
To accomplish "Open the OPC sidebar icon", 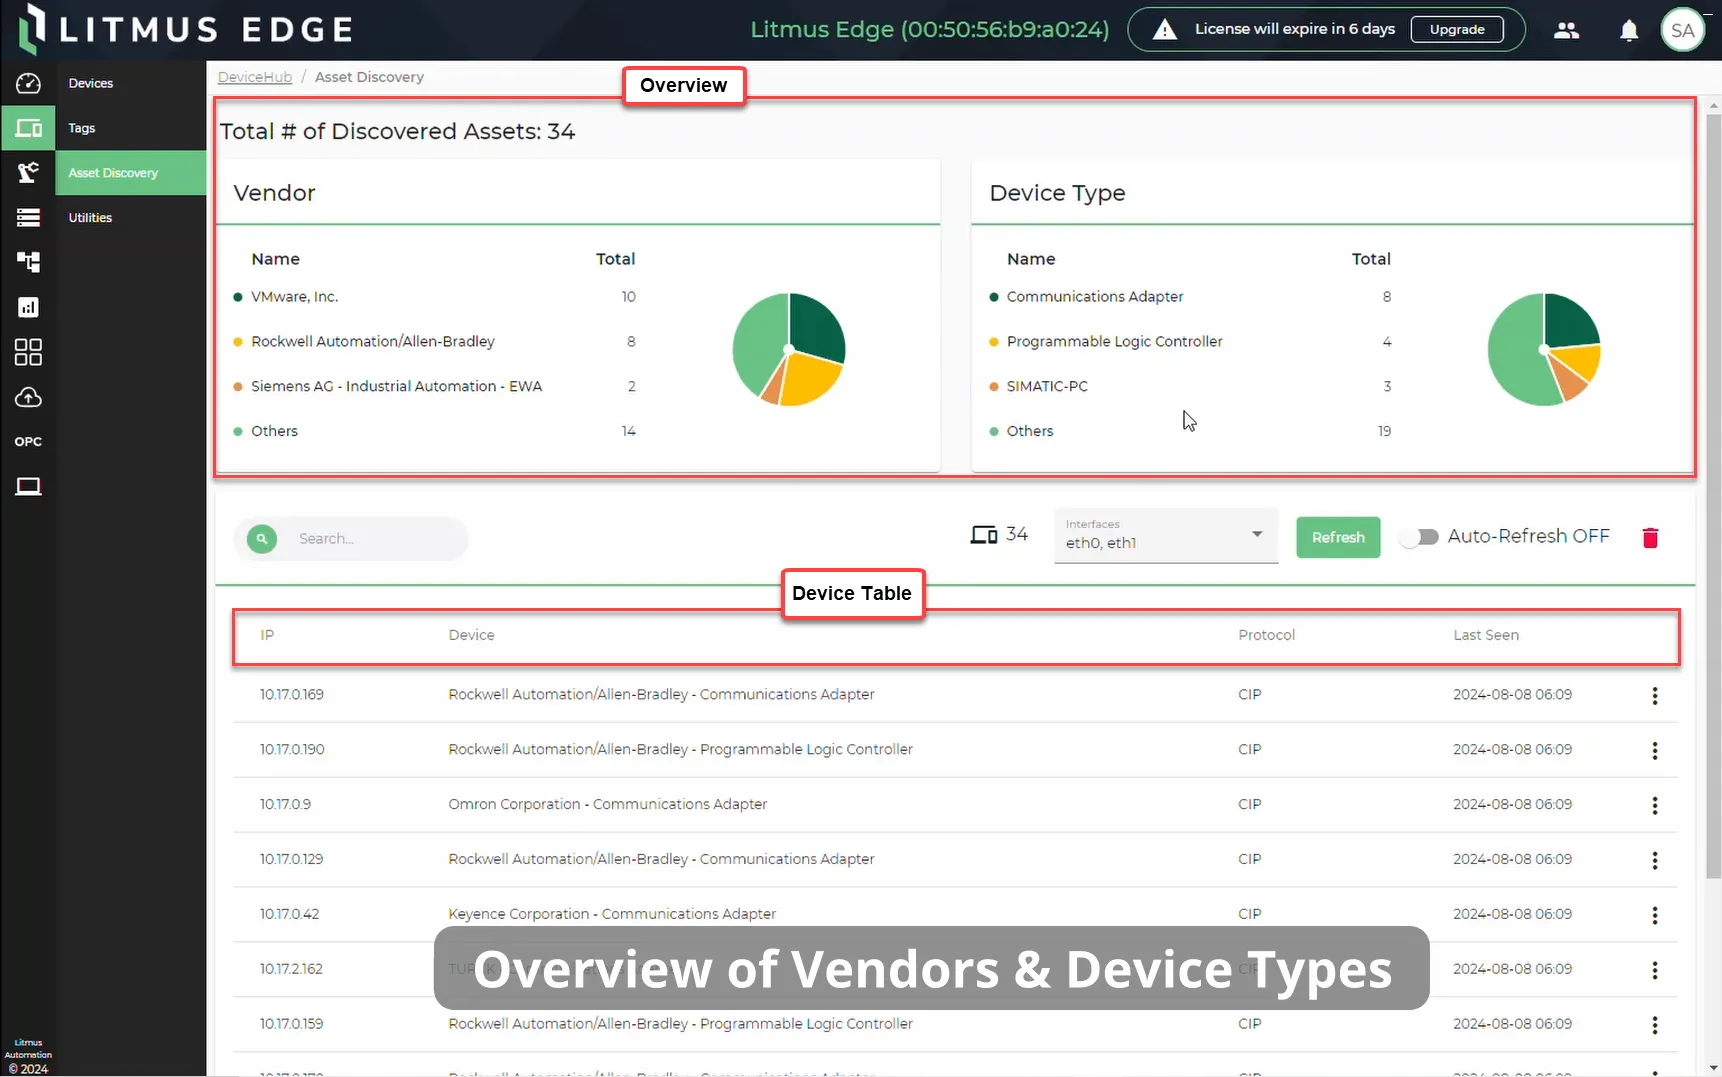I will click(x=28, y=442).
